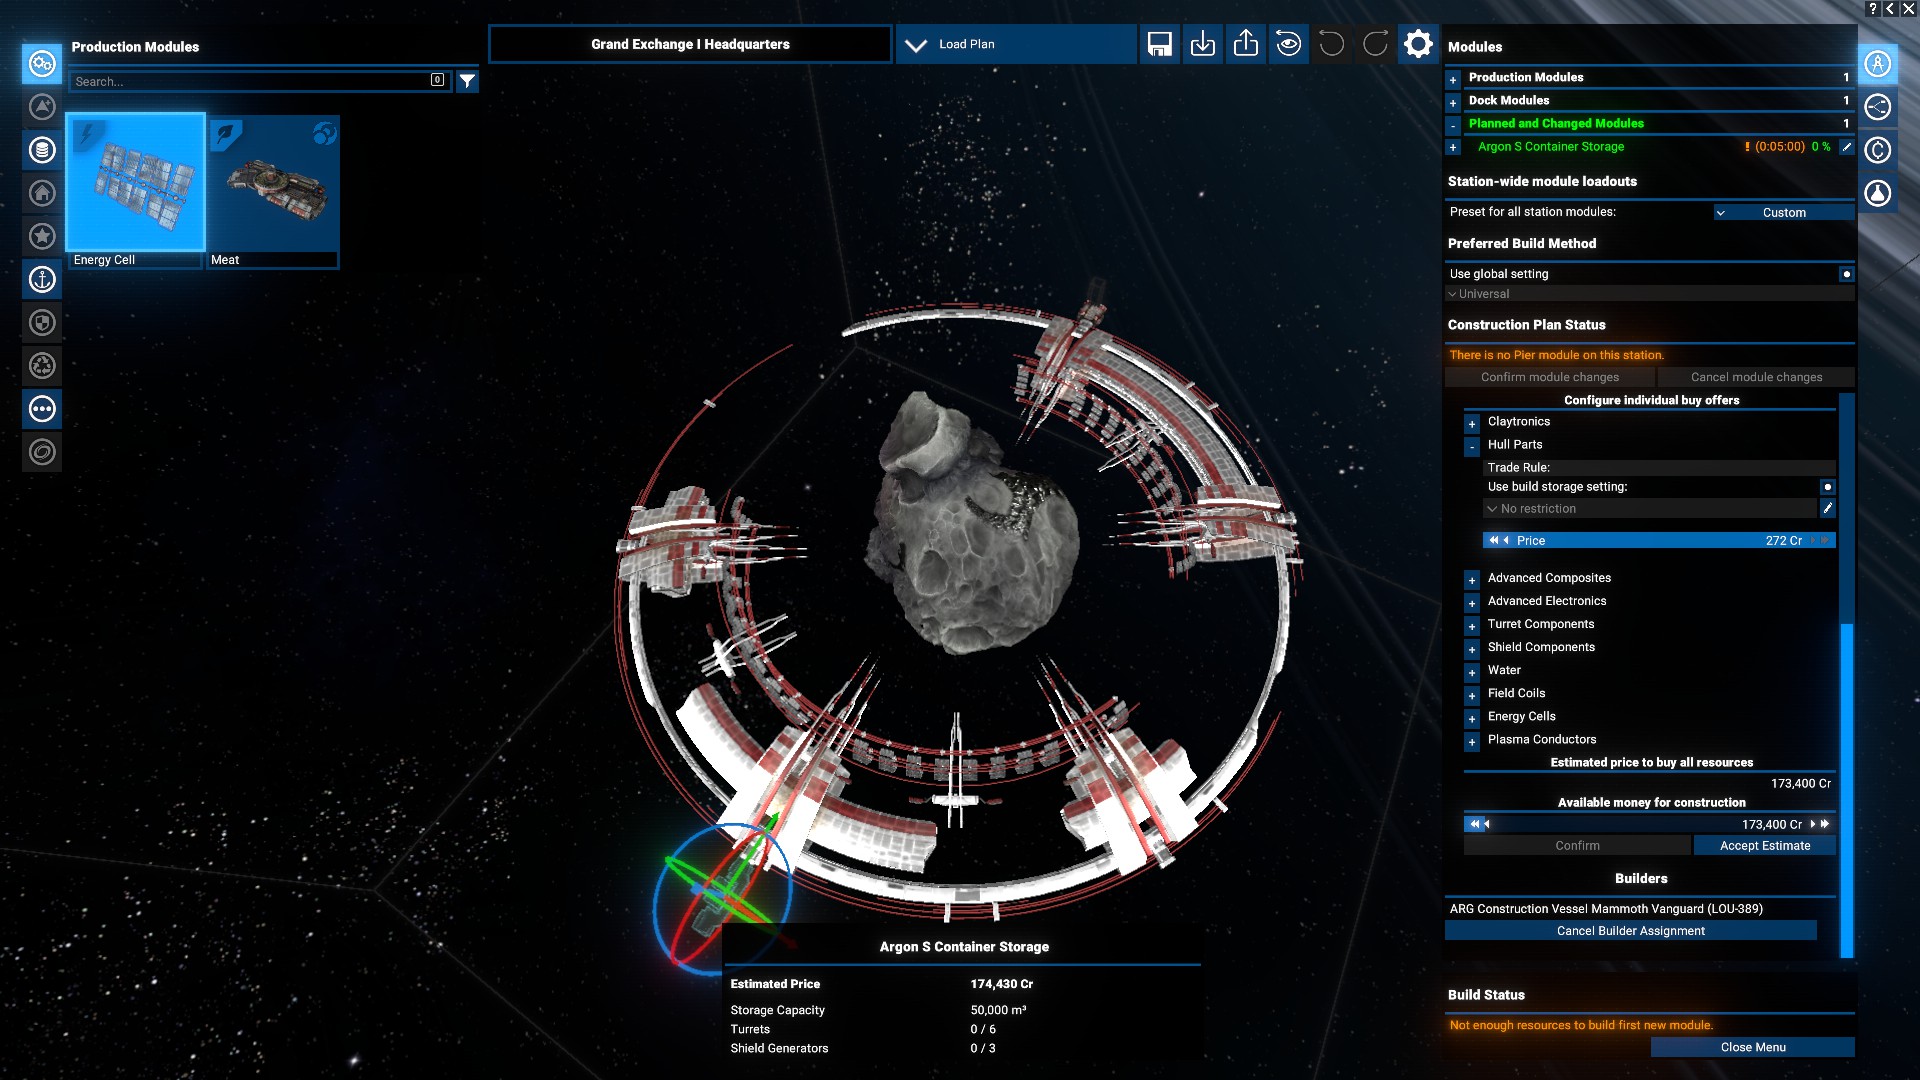1920x1080 pixels.
Task: Open the Universal build method dropdown
Action: 1650,294
